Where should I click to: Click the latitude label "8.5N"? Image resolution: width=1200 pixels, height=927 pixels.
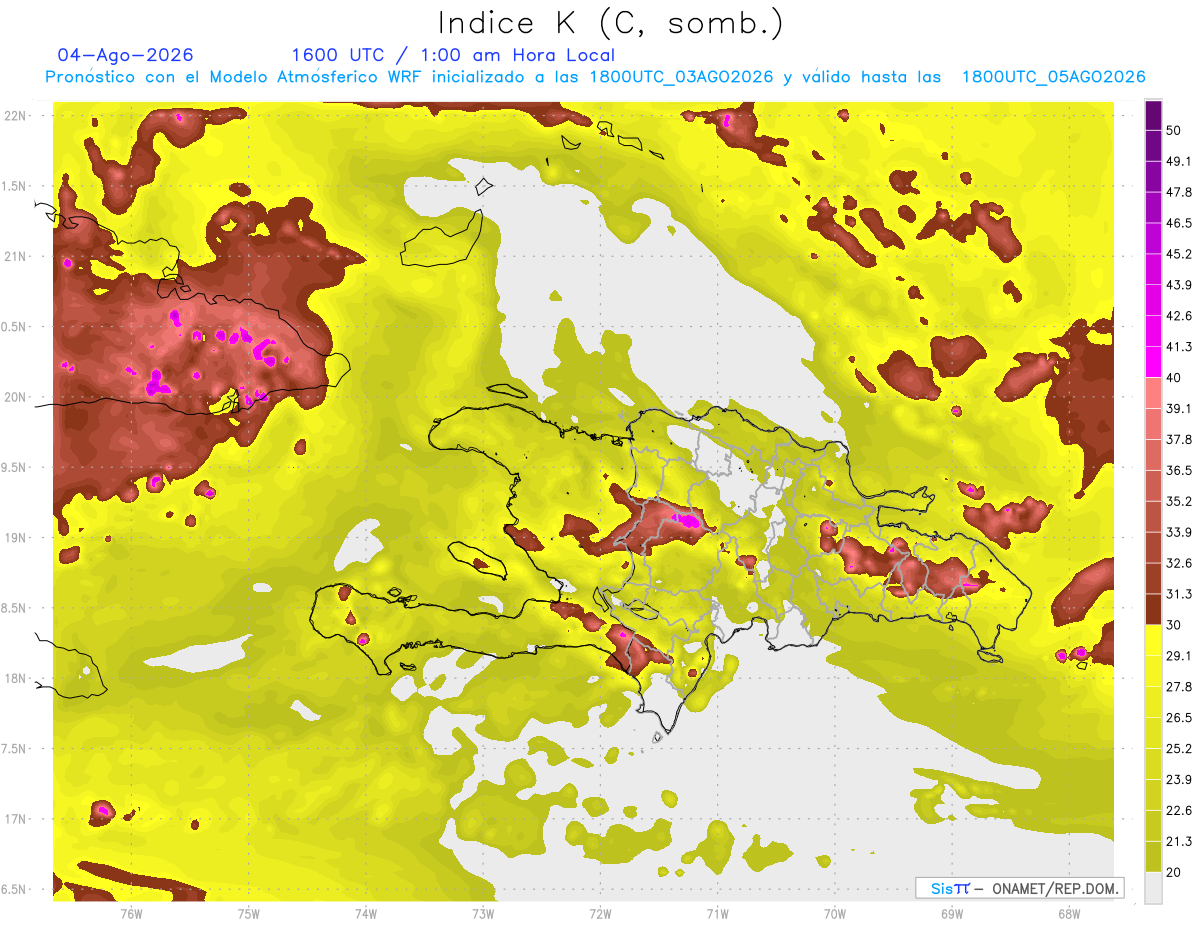click(x=15, y=608)
